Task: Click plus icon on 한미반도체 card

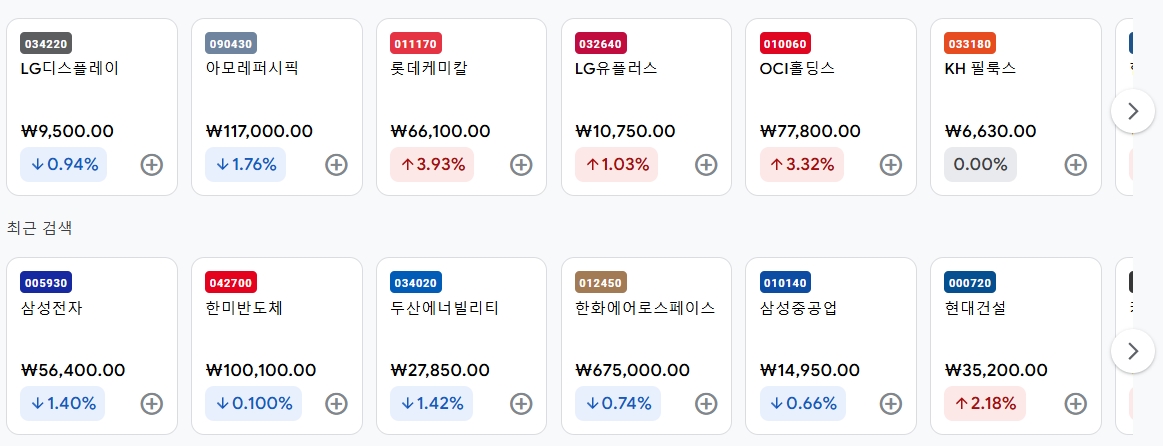Action: 337,404
